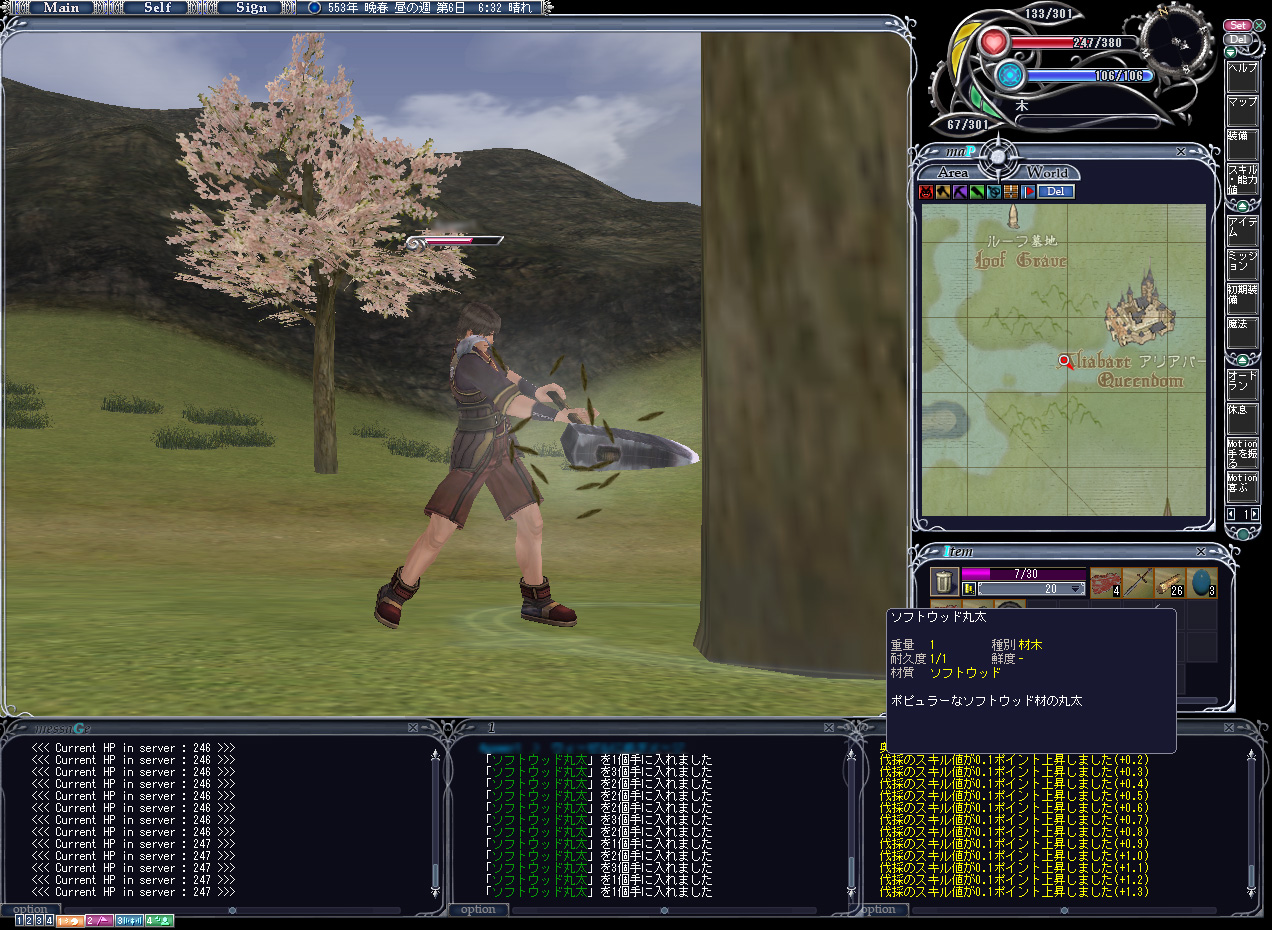Image resolution: width=1272 pixels, height=930 pixels.
Task: Open option tab of right log window
Action: coord(878,910)
